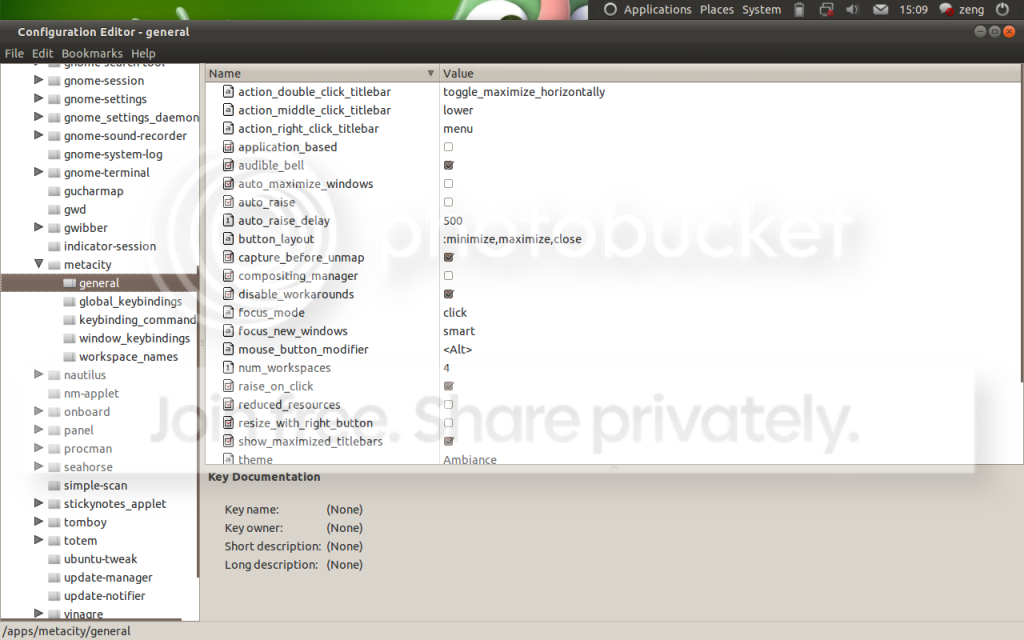
Task: Open the Bookmarks menu
Action: pyautogui.click(x=92, y=53)
